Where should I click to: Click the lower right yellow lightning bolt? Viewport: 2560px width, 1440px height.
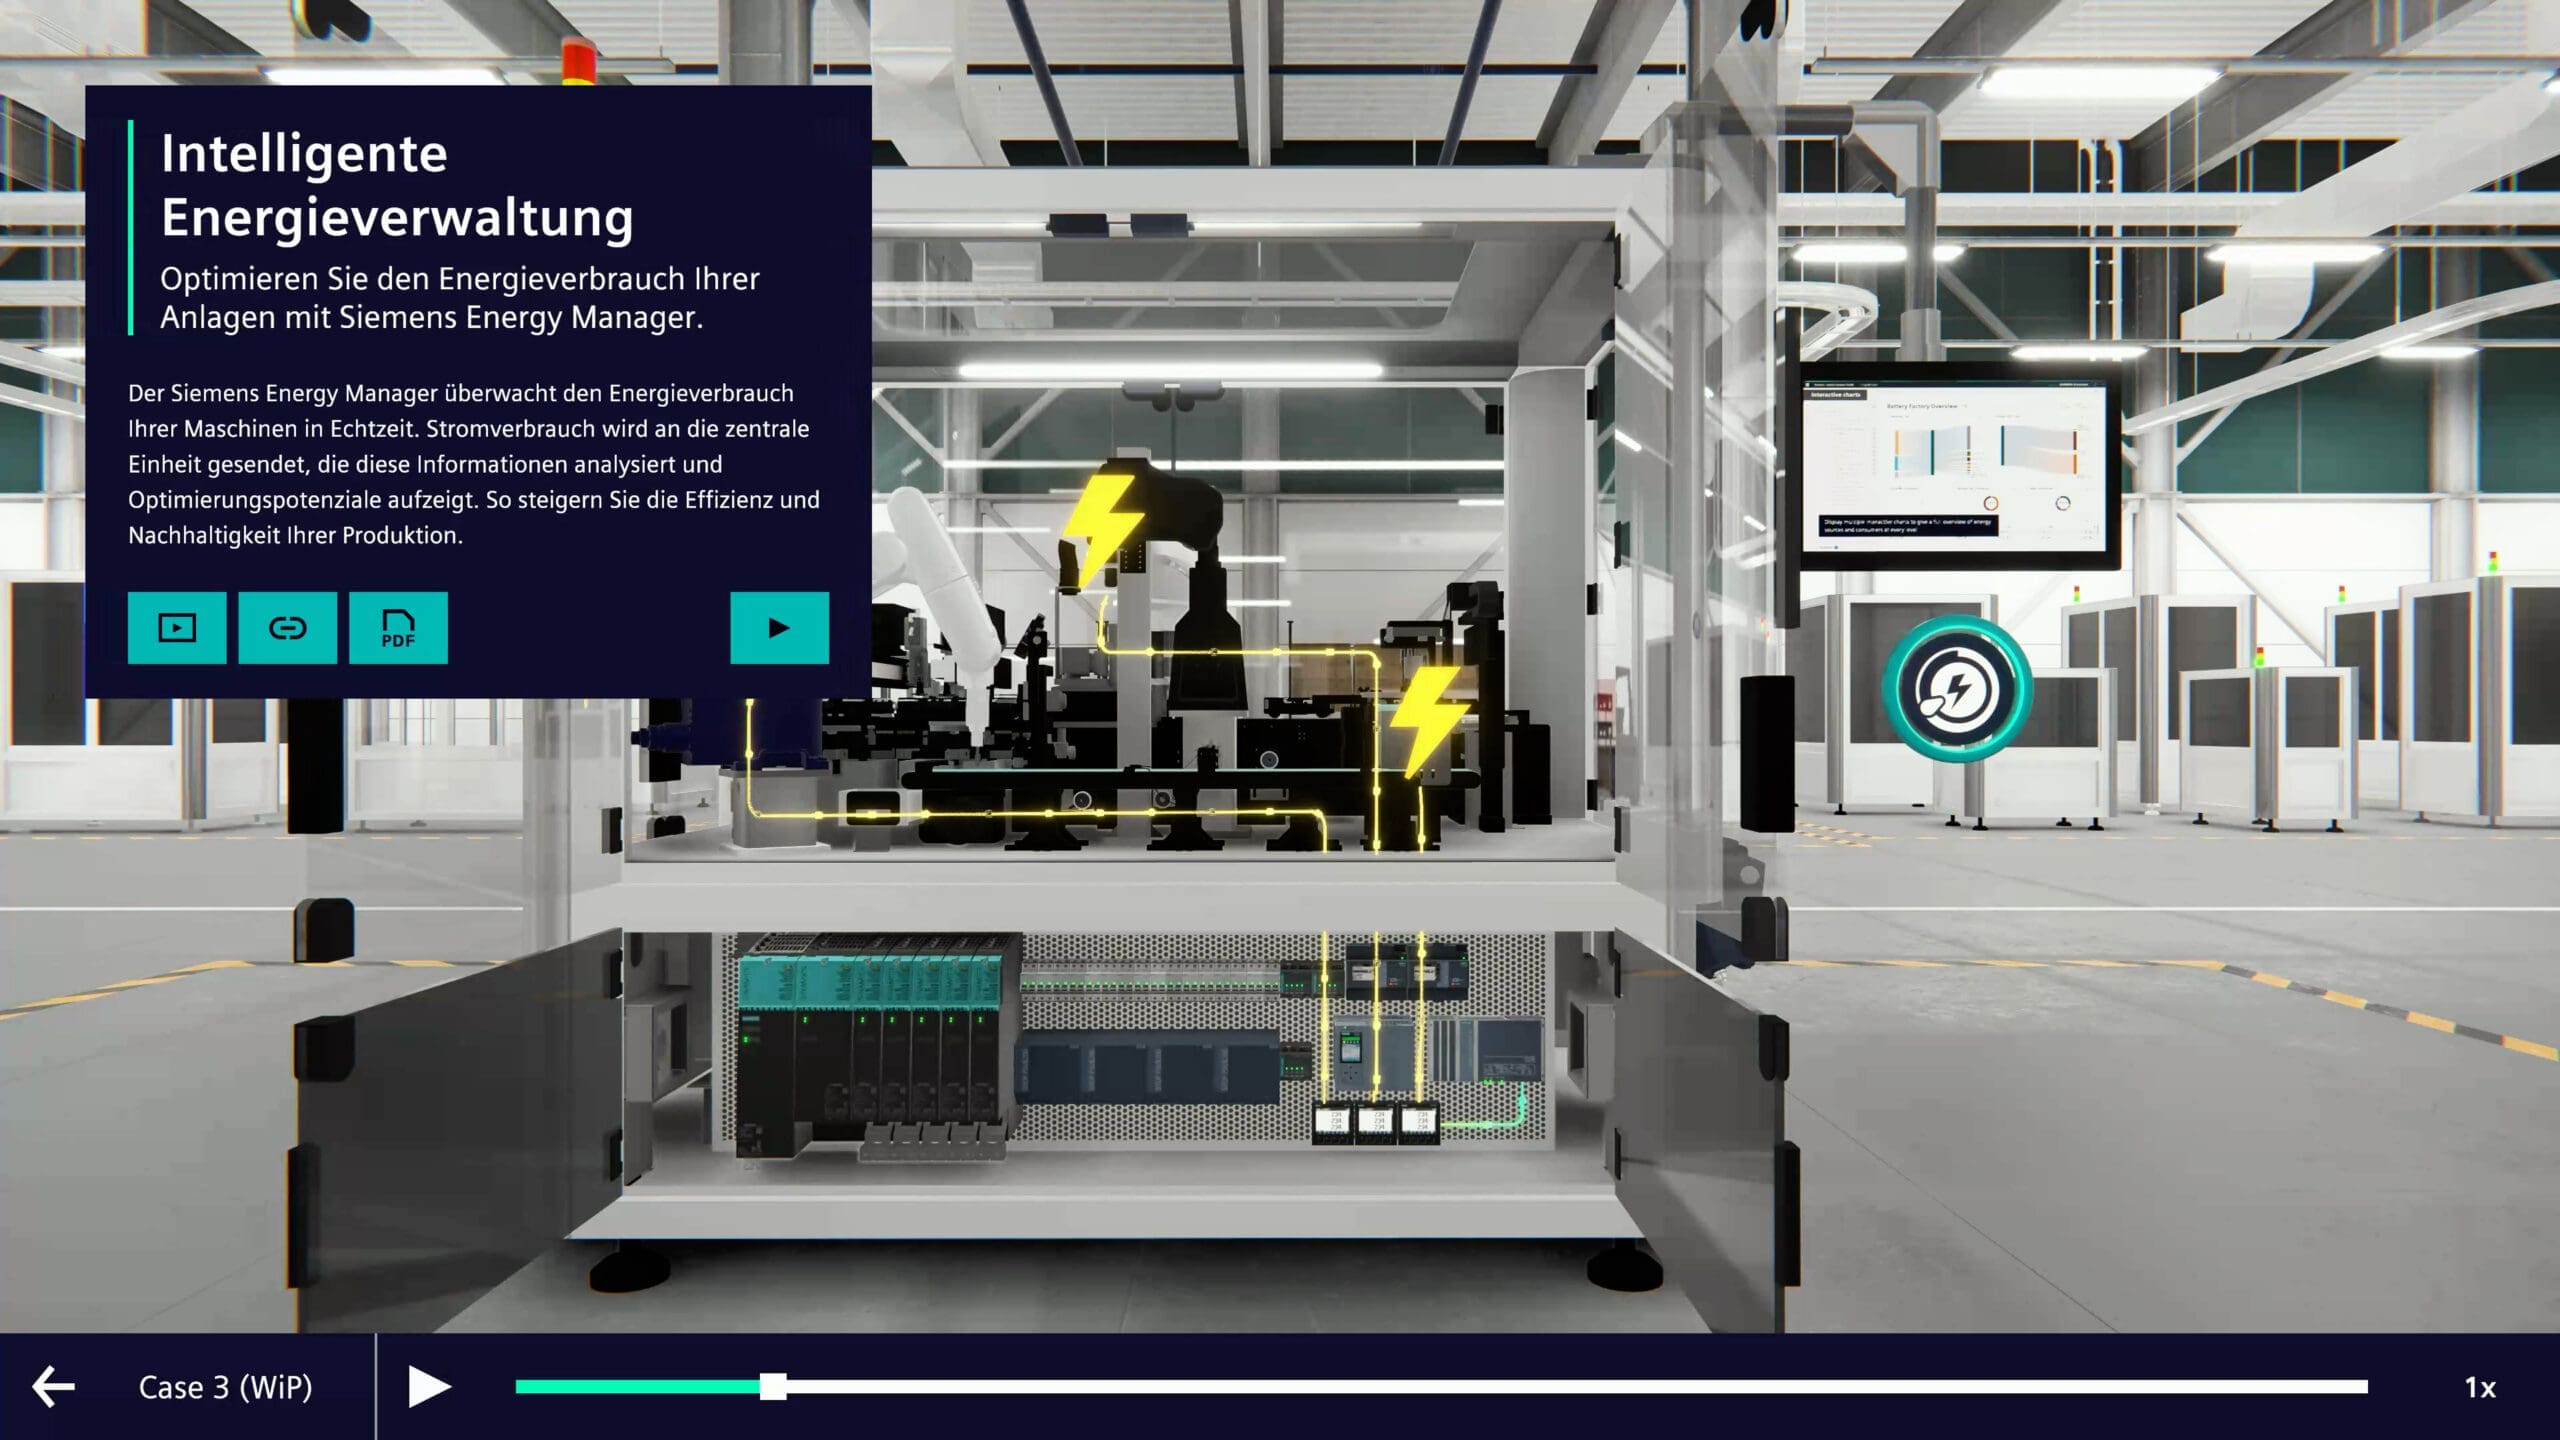(1430, 721)
